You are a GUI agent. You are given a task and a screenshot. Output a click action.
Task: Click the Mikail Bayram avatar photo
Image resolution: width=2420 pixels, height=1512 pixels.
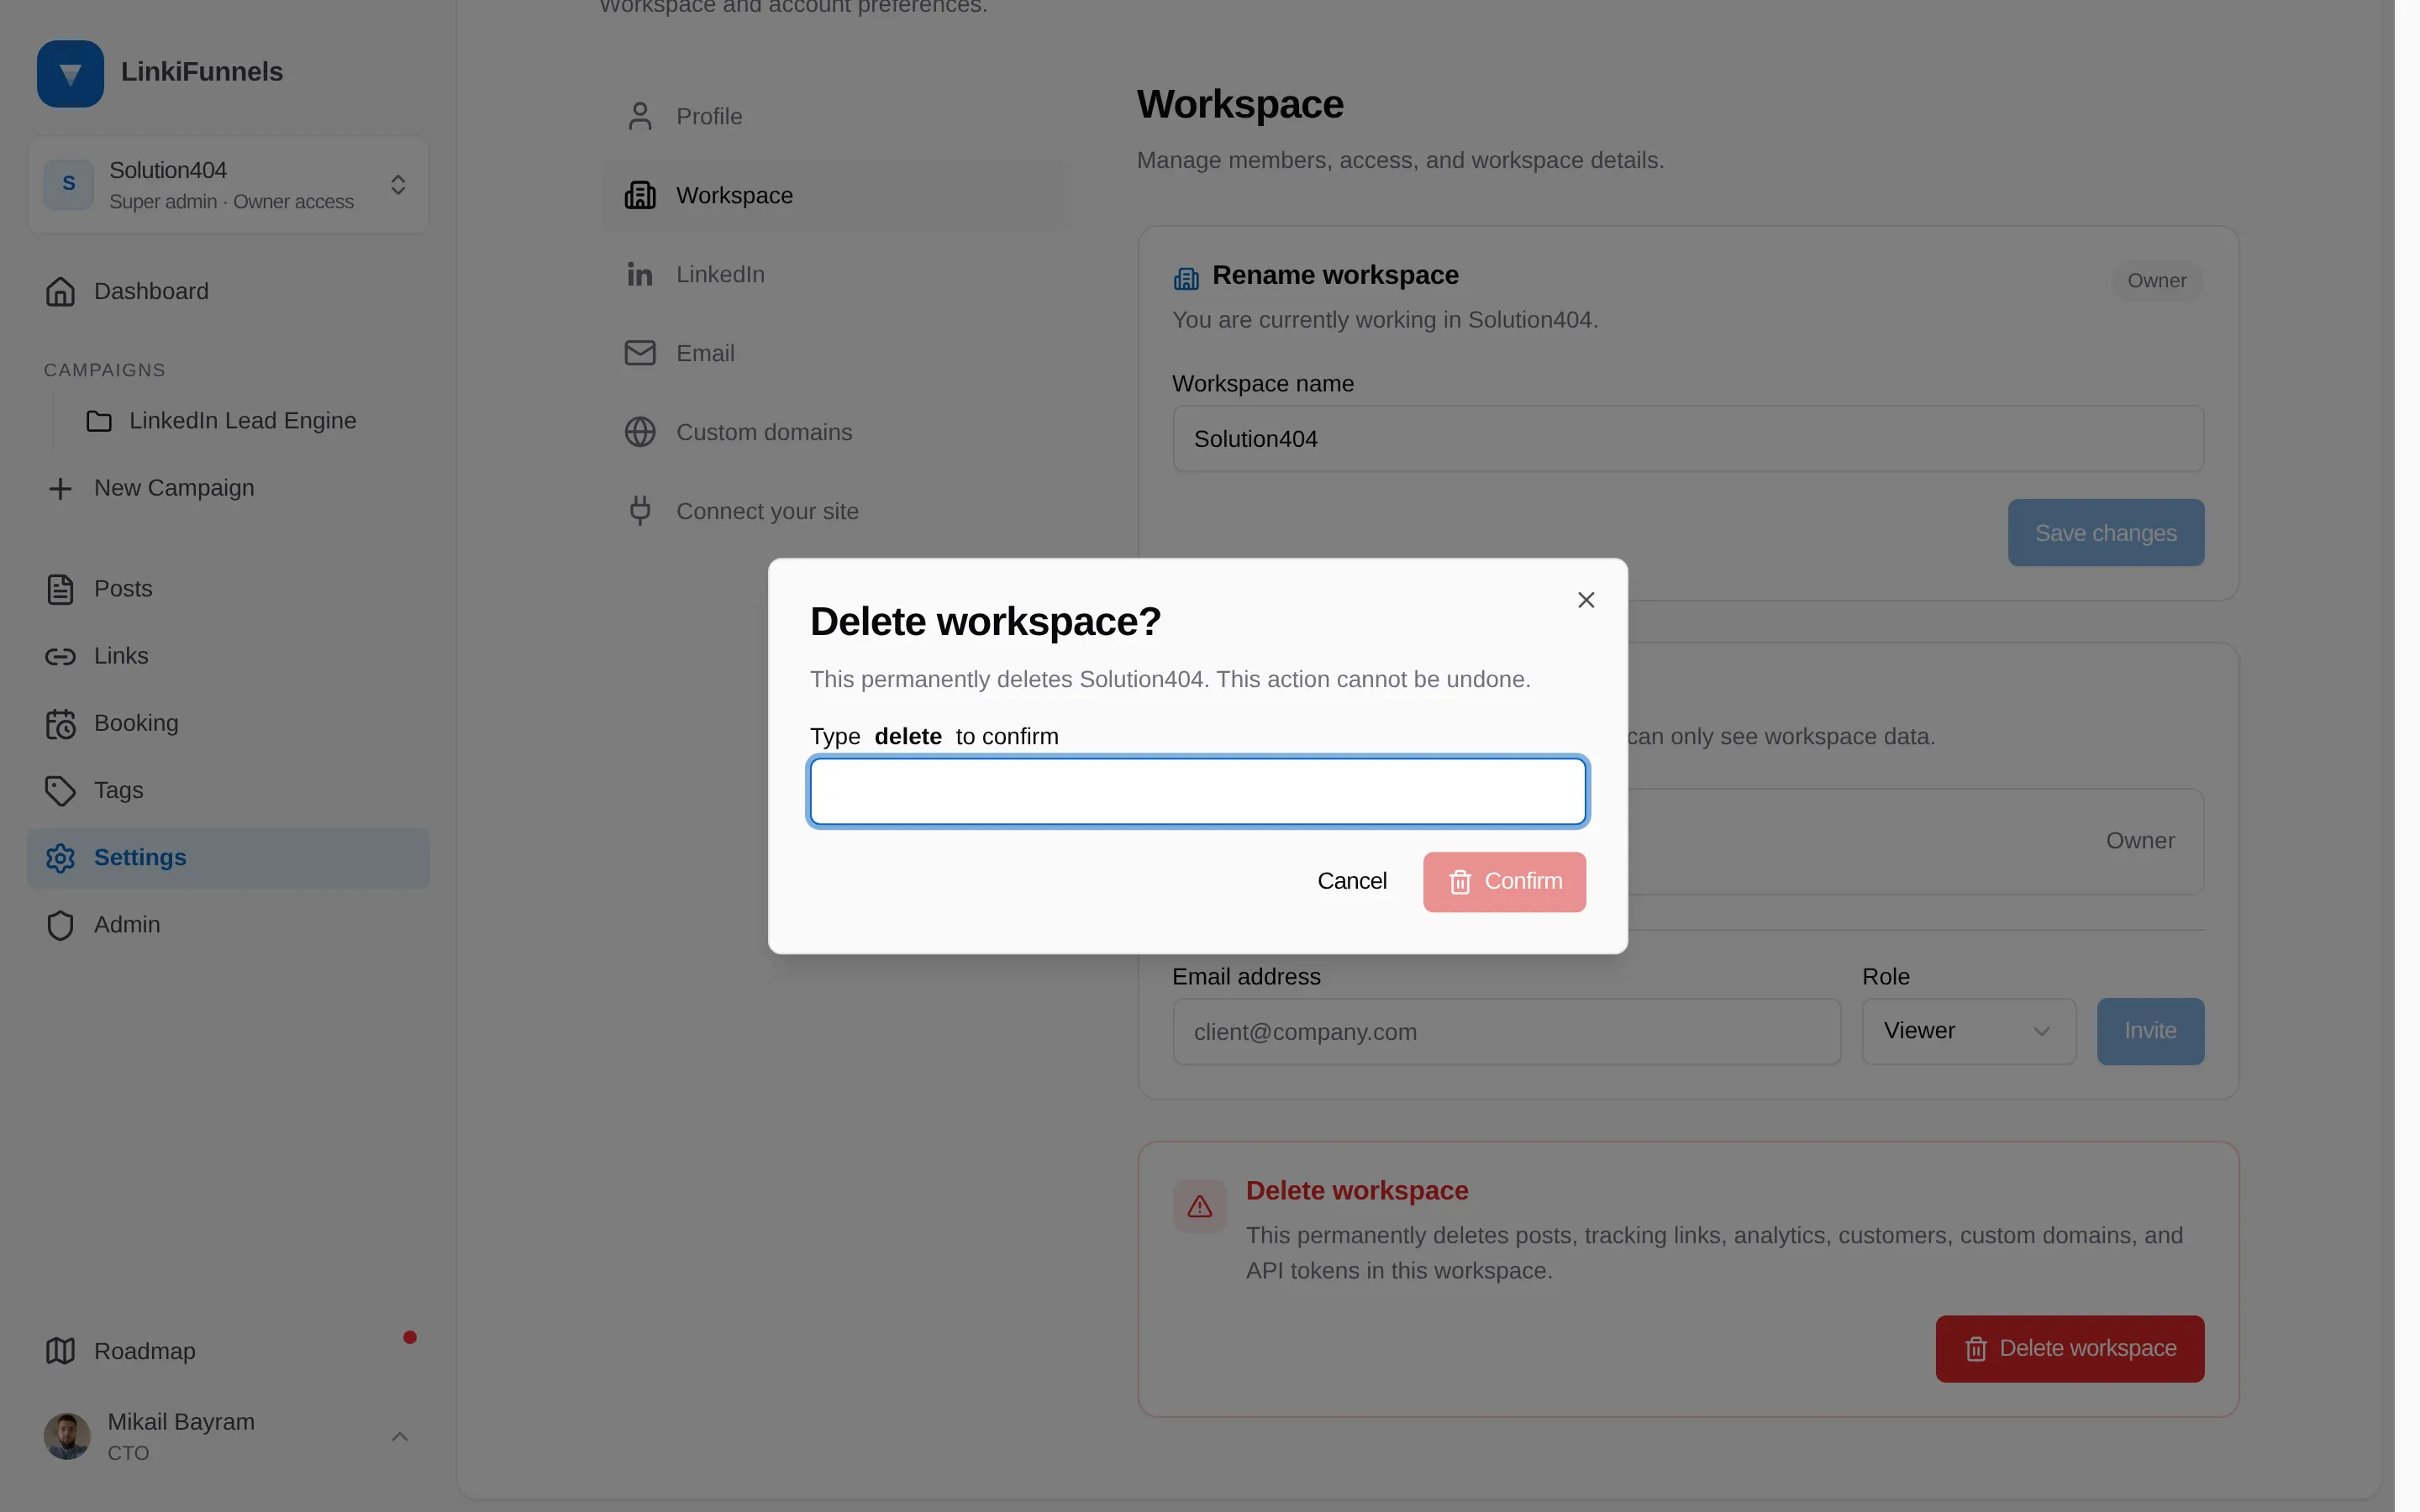[67, 1436]
